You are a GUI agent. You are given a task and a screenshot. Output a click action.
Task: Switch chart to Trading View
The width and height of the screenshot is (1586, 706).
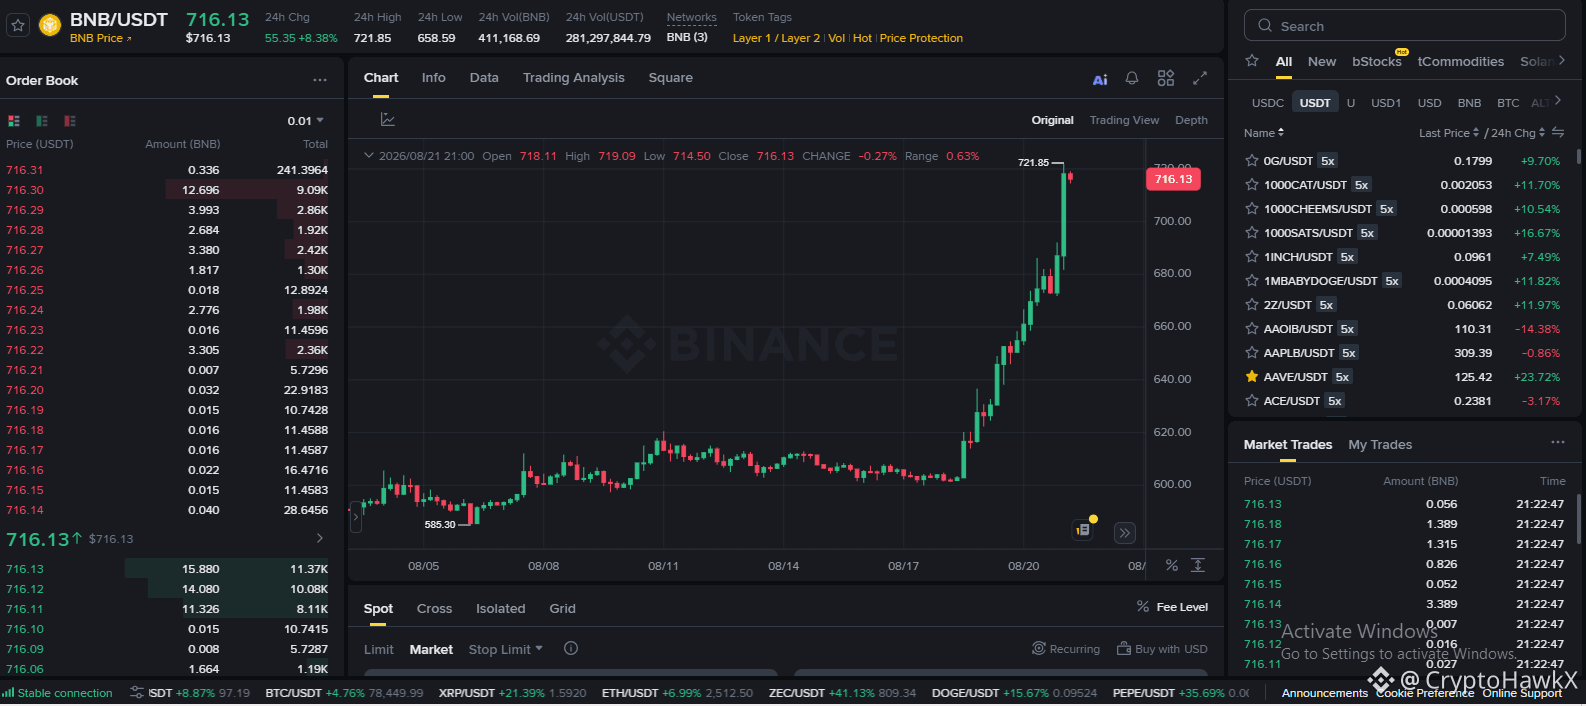[1124, 120]
